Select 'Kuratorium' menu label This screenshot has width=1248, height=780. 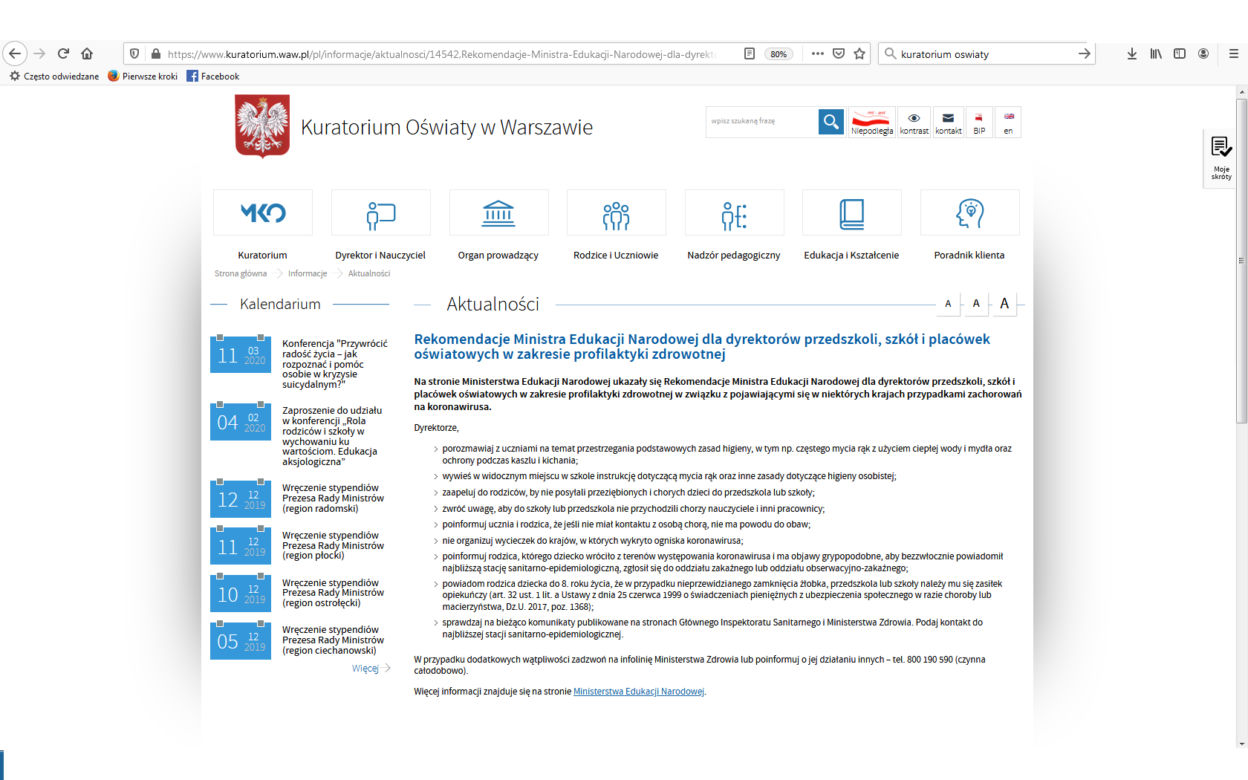(263, 255)
